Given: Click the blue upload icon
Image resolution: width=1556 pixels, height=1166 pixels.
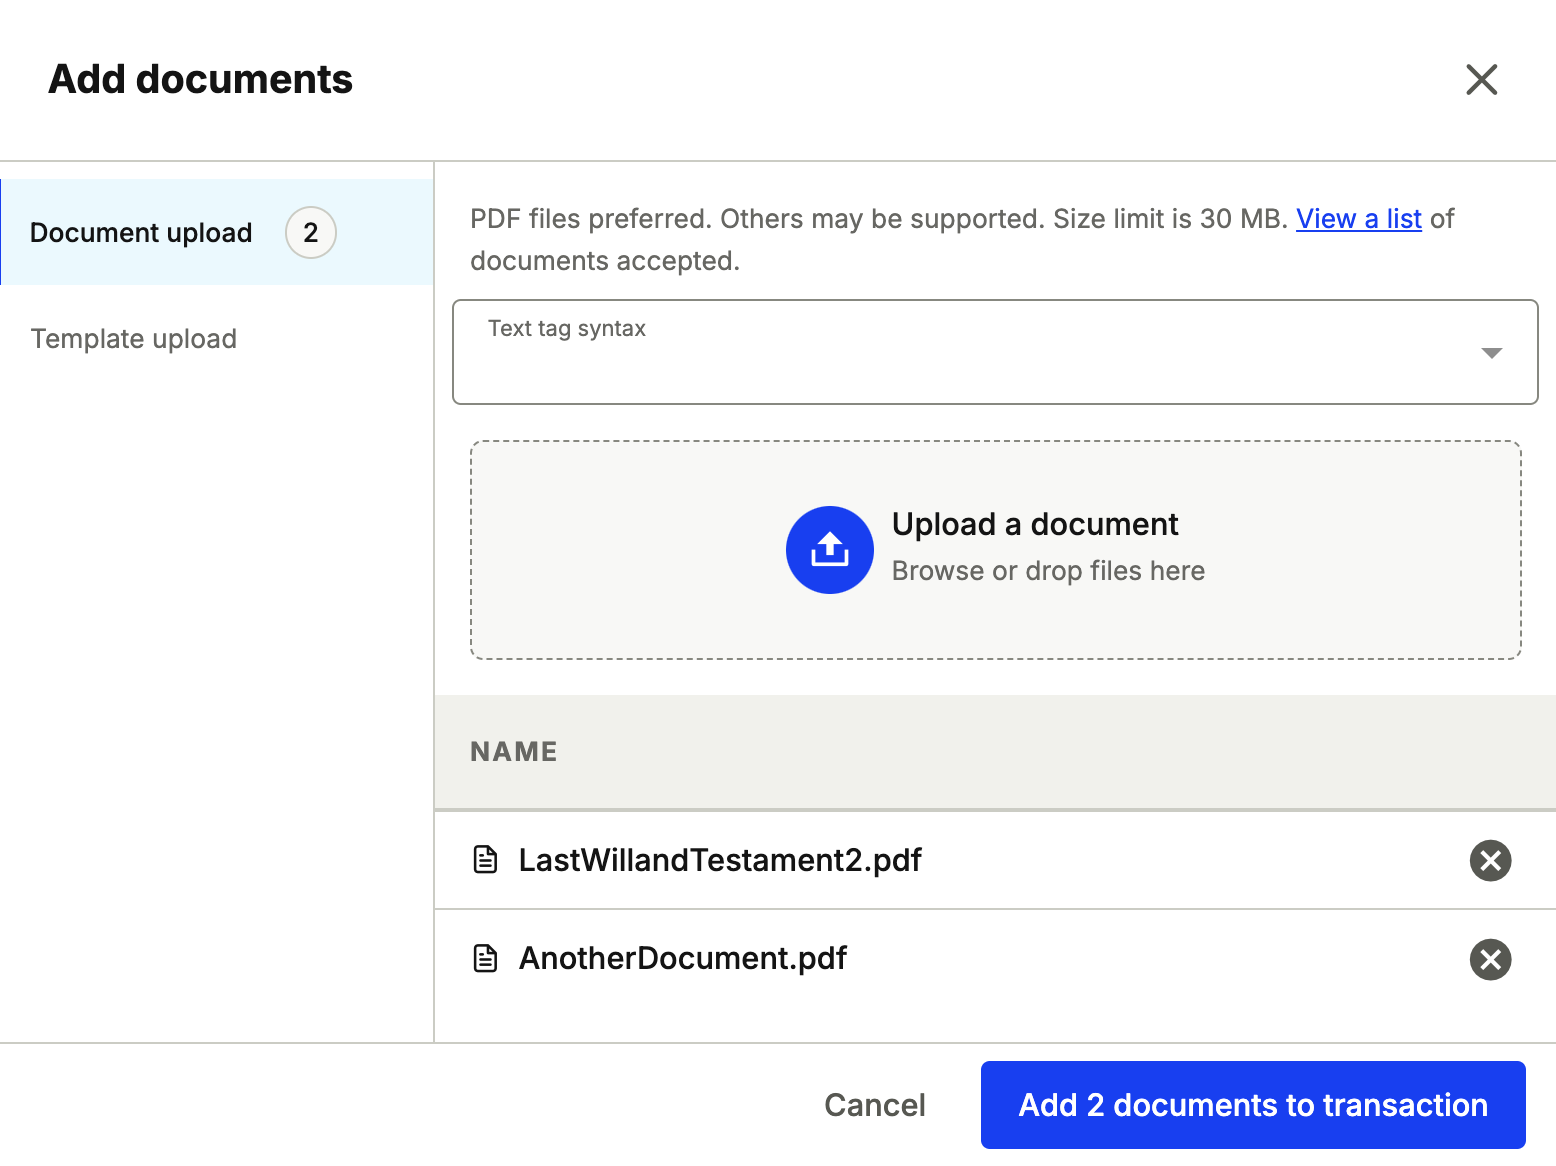Looking at the screenshot, I should [x=829, y=550].
